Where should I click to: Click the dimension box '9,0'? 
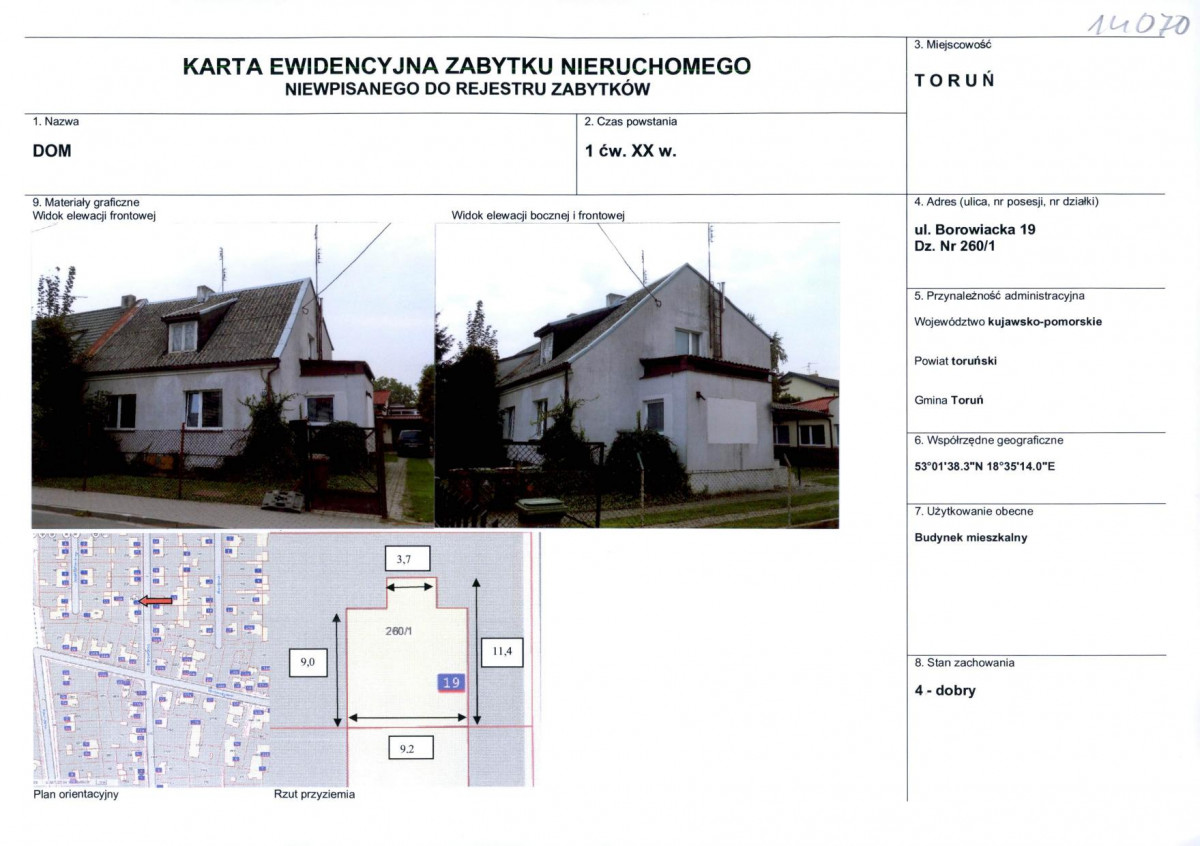click(x=306, y=662)
